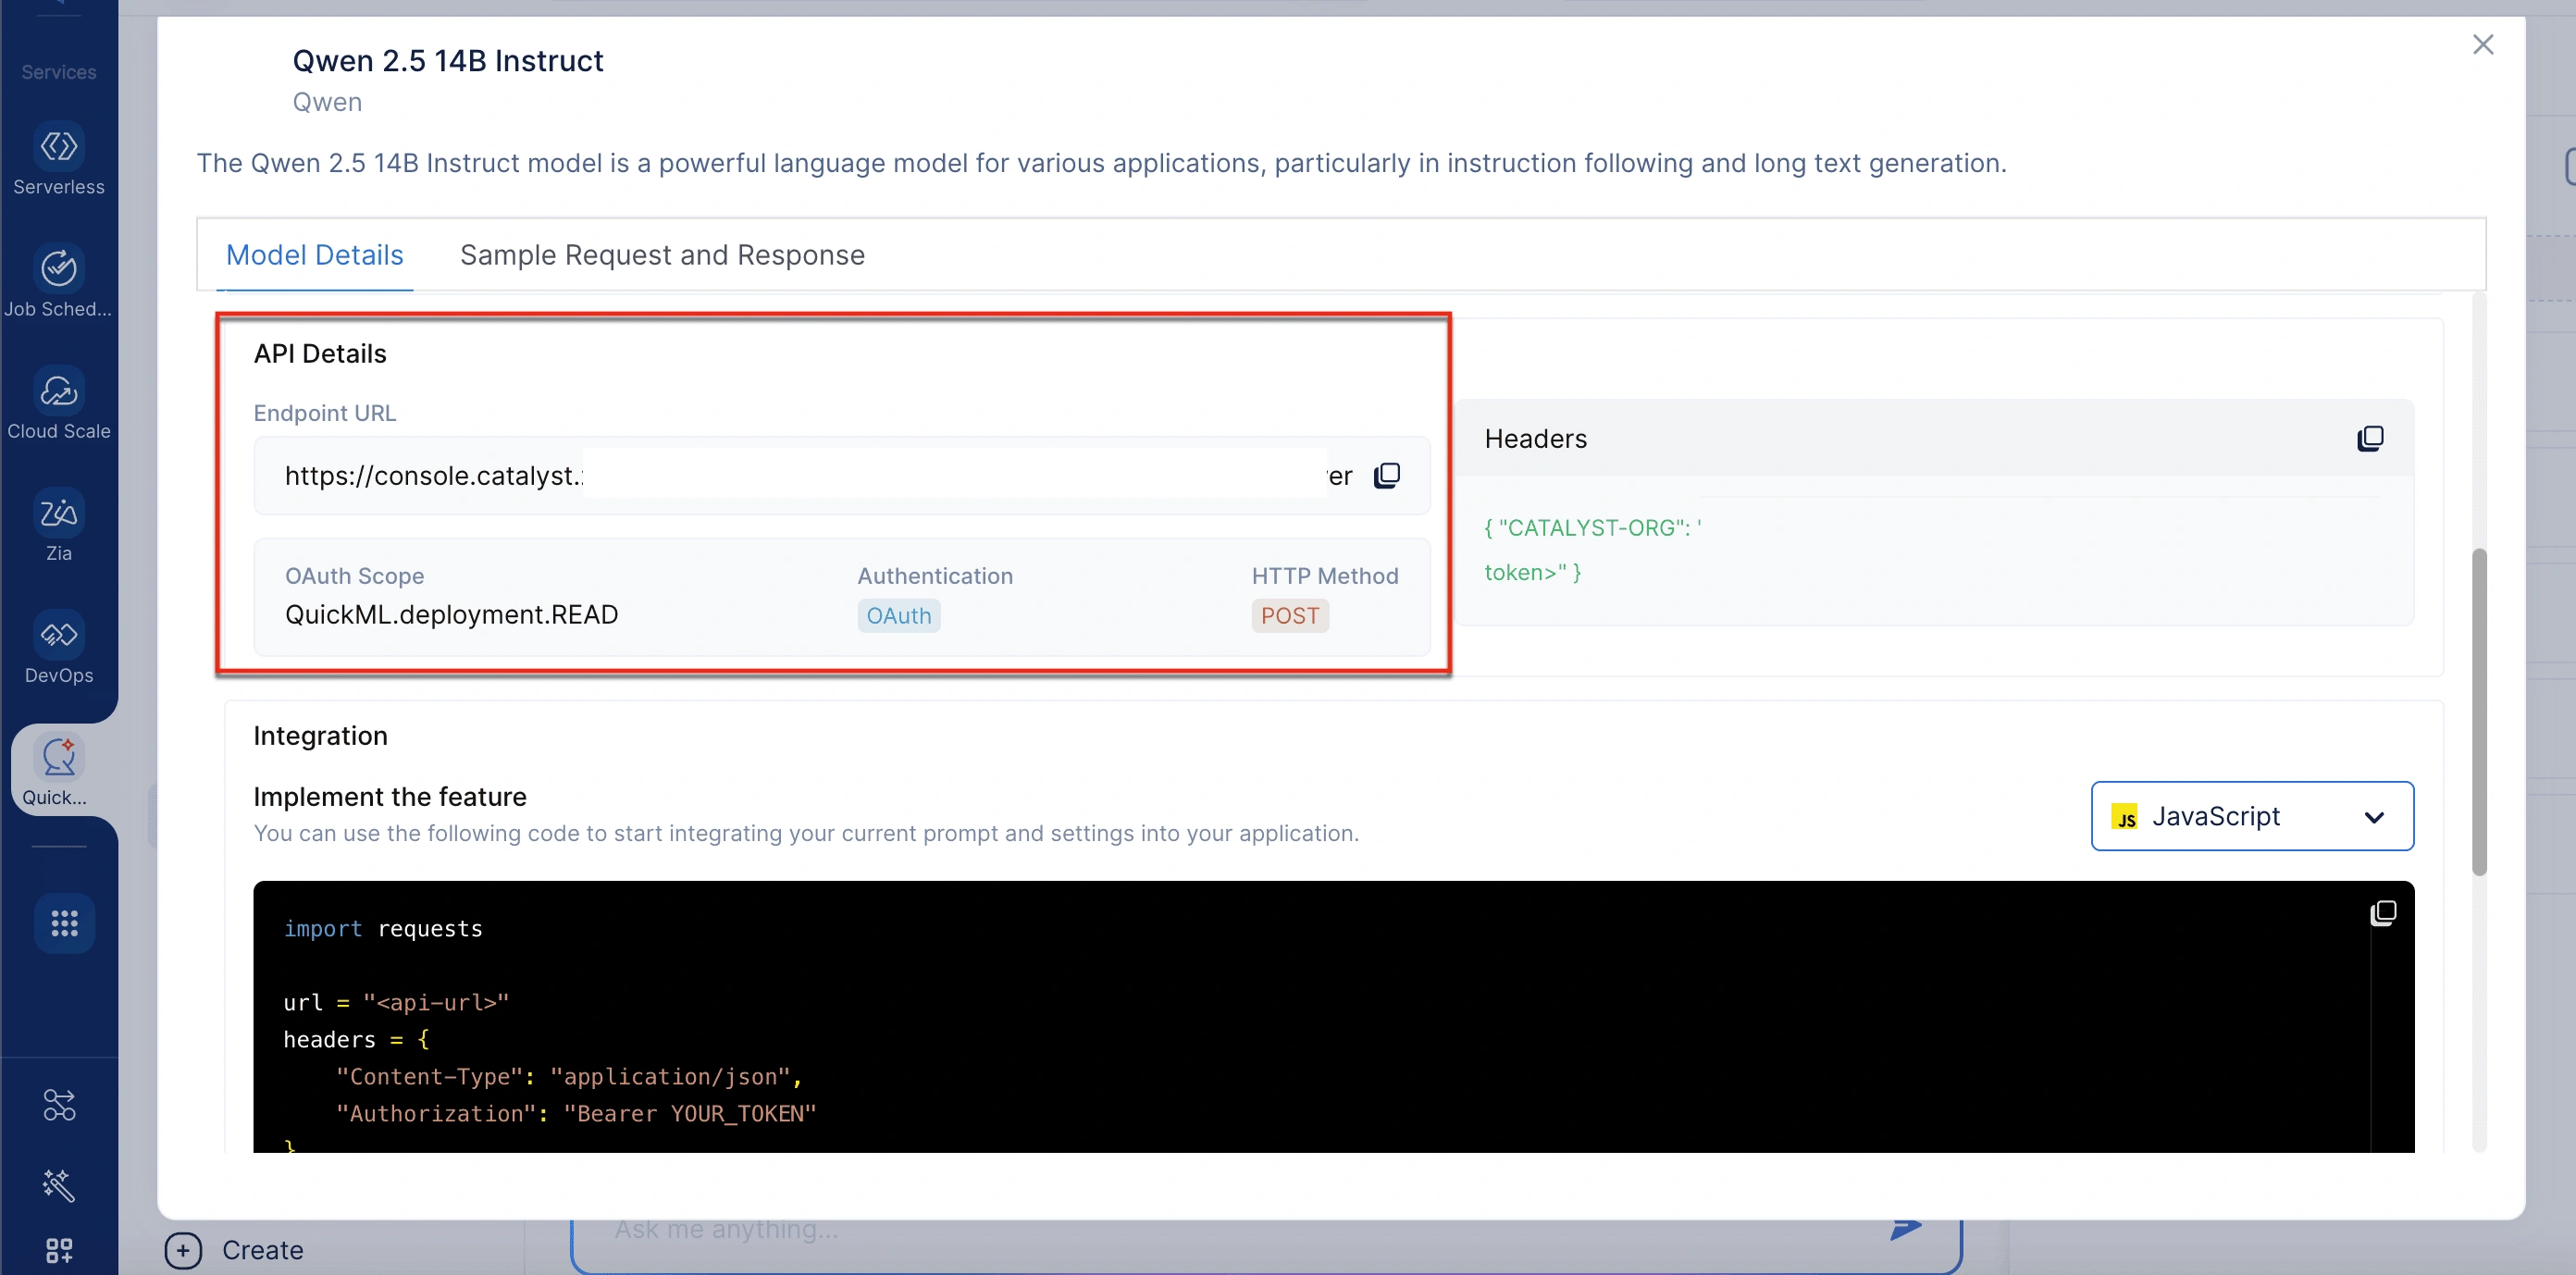This screenshot has width=2576, height=1275.
Task: Open the Zia service
Action: click(x=59, y=513)
